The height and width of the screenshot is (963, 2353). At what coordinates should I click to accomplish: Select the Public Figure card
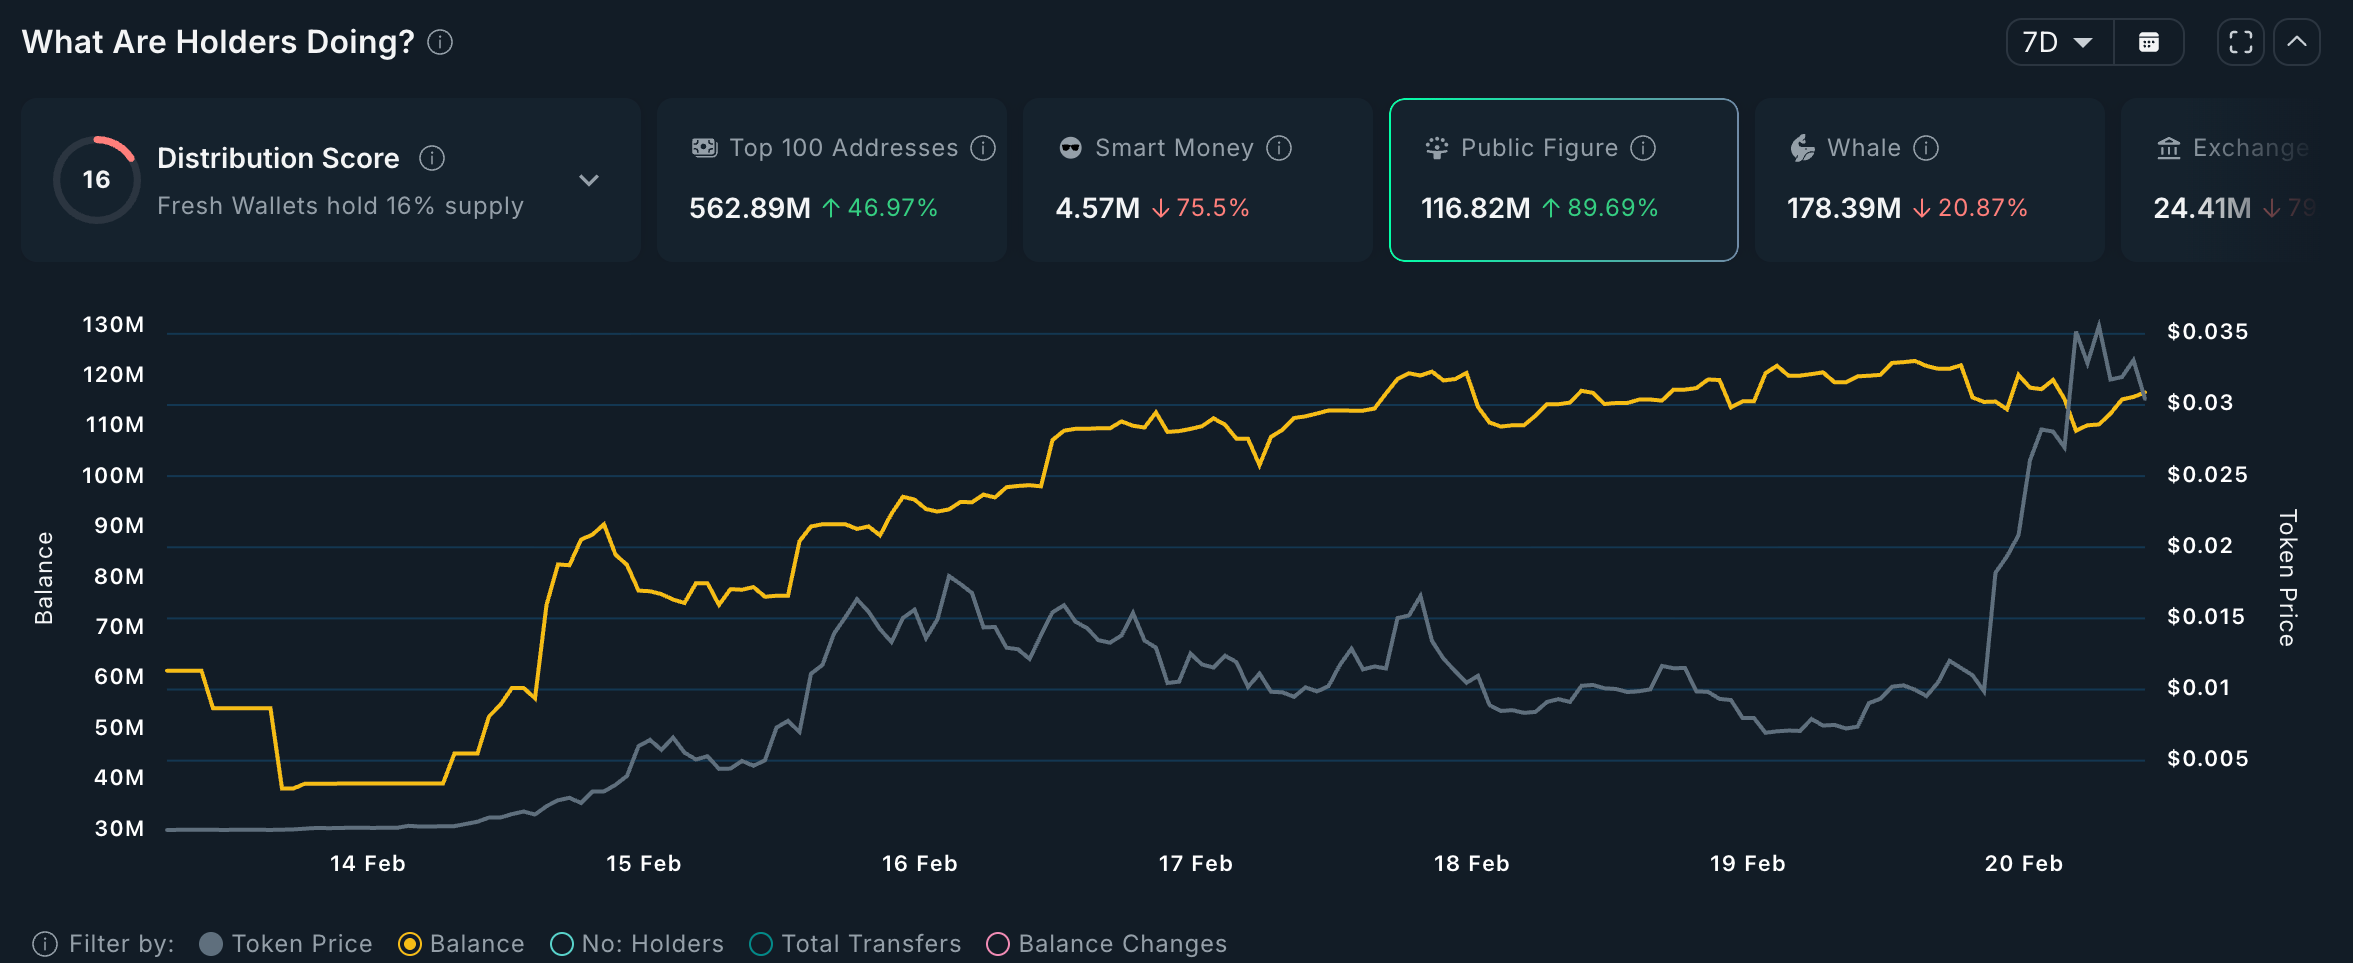click(x=1563, y=180)
